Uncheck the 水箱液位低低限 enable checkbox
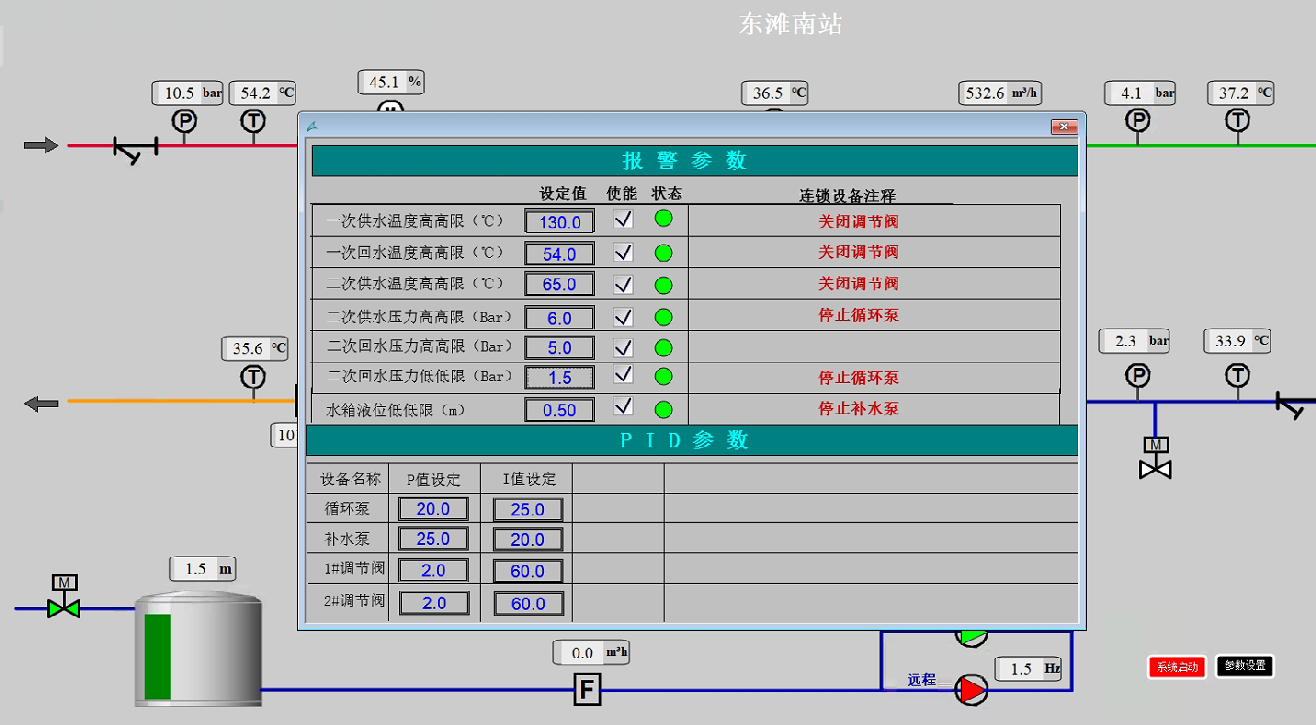 coord(623,407)
